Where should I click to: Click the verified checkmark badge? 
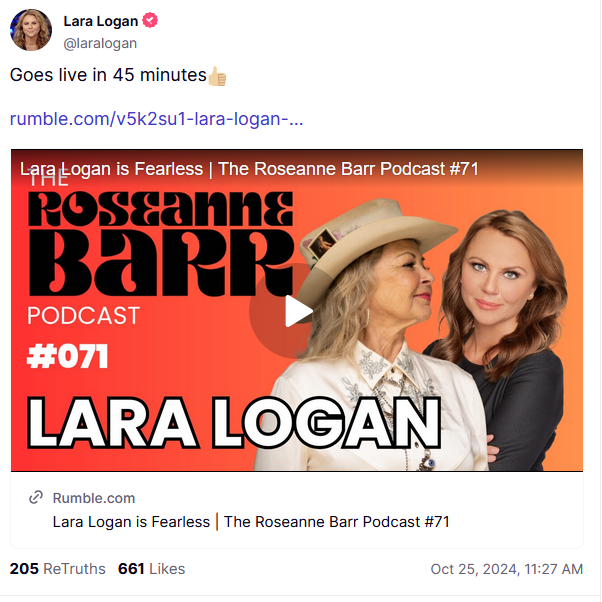click(x=150, y=20)
